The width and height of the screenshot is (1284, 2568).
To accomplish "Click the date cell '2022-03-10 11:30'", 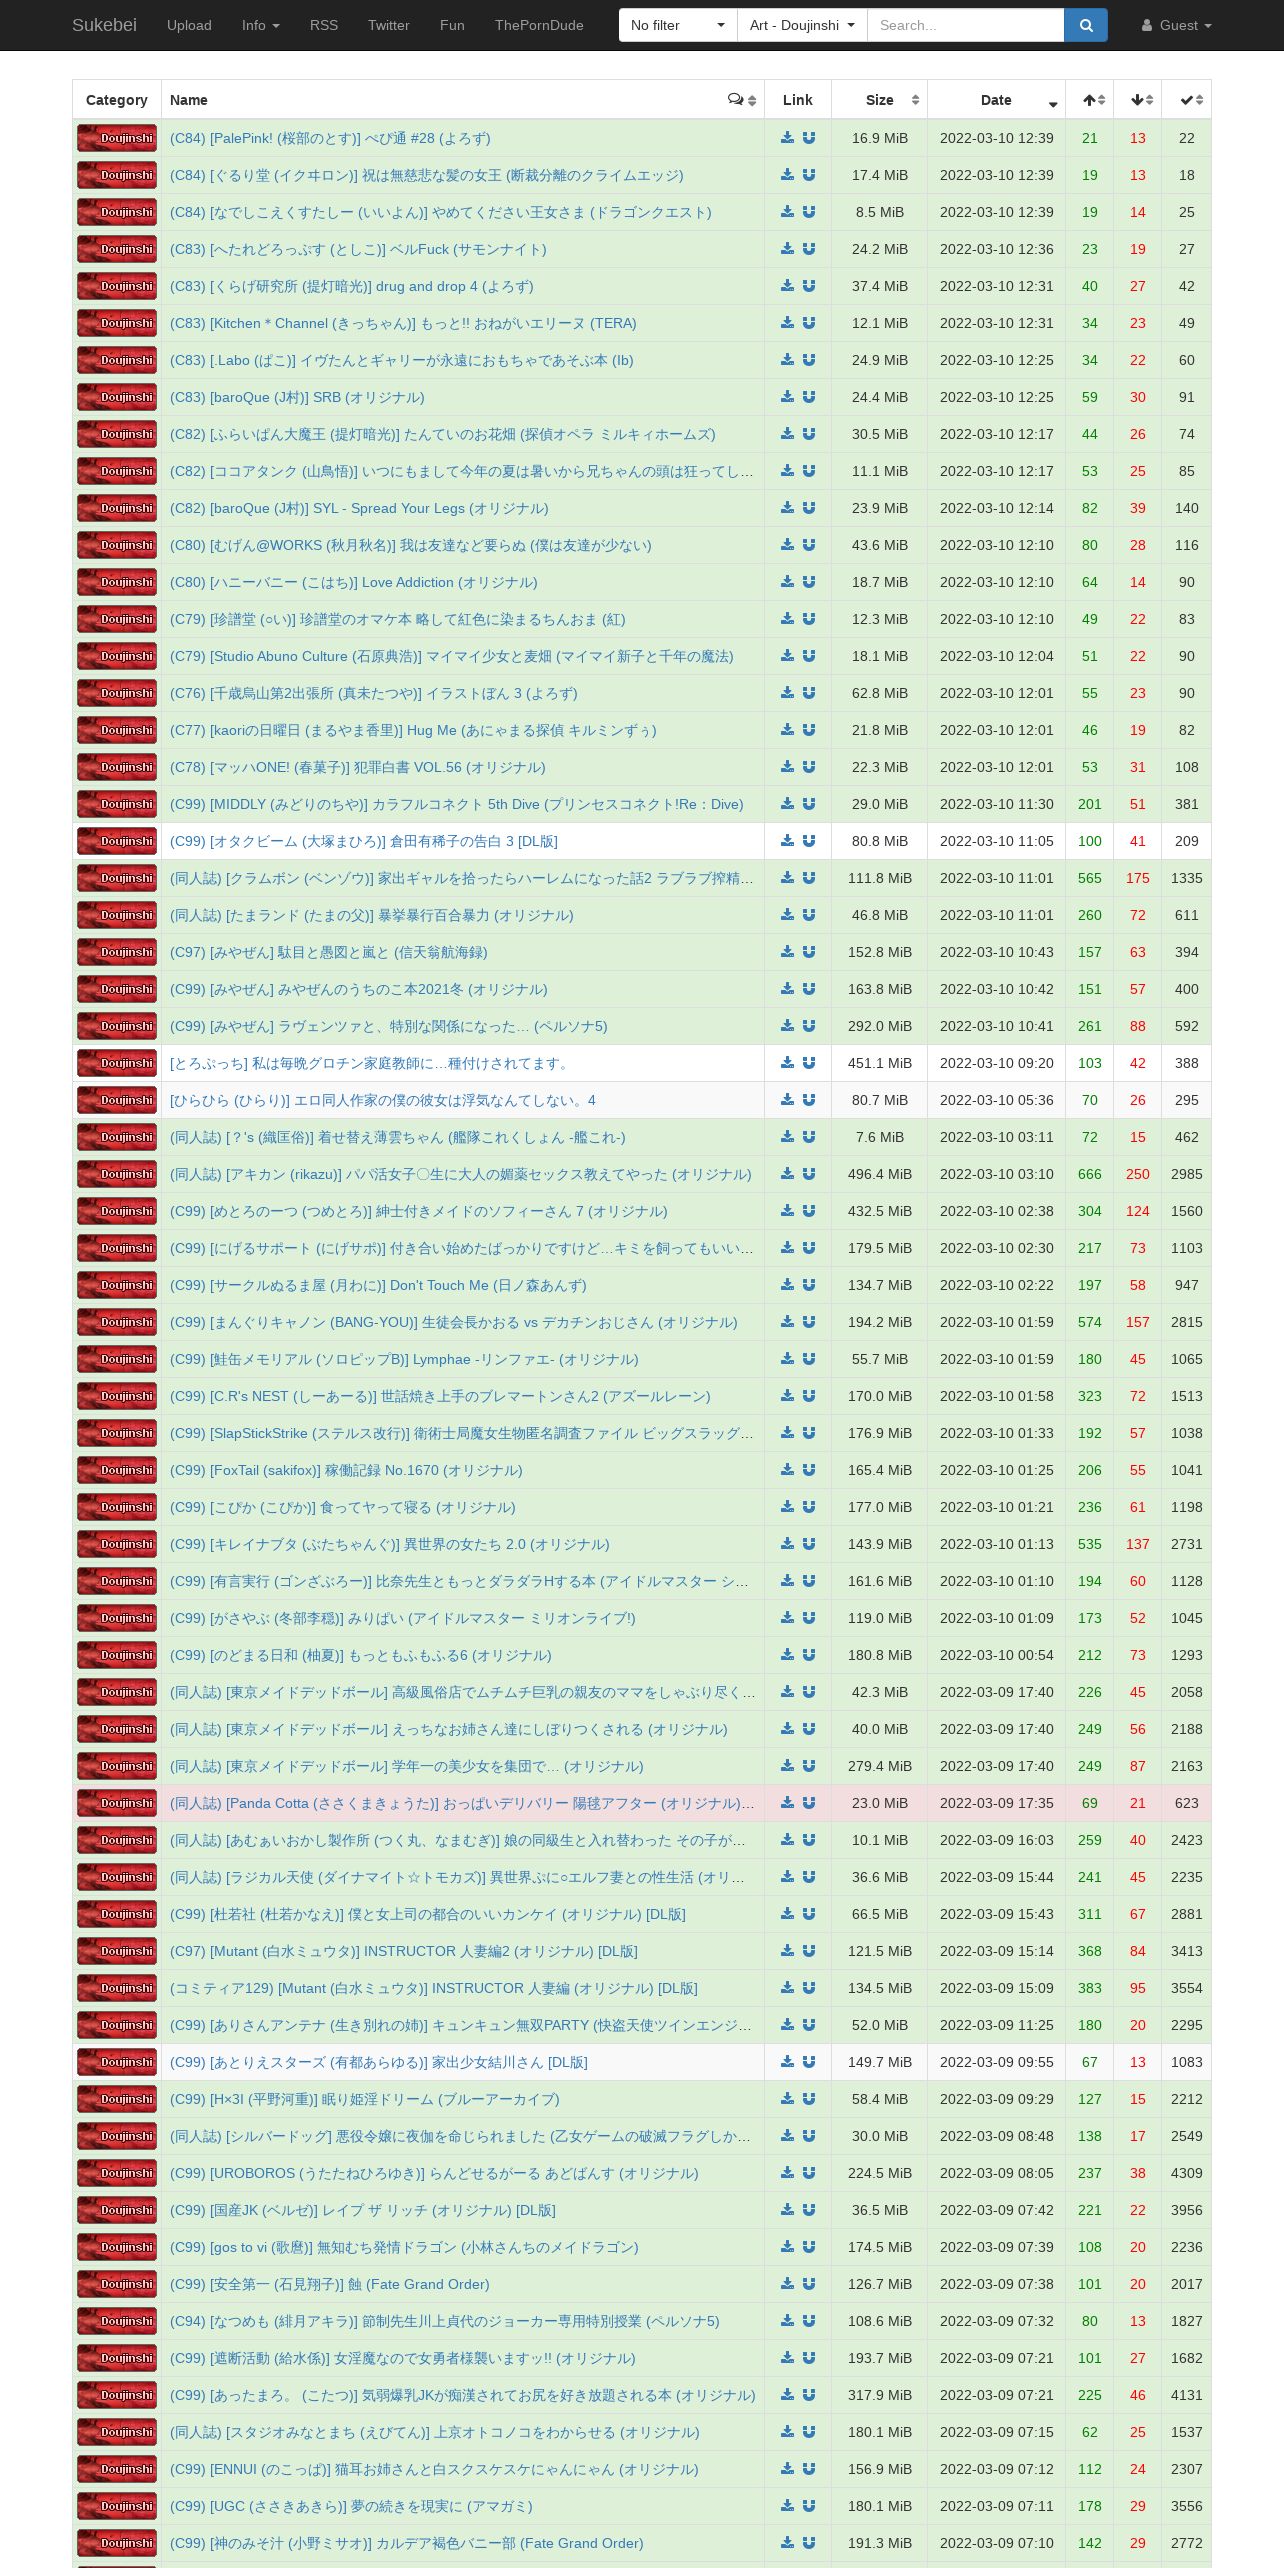I will pos(997,804).
